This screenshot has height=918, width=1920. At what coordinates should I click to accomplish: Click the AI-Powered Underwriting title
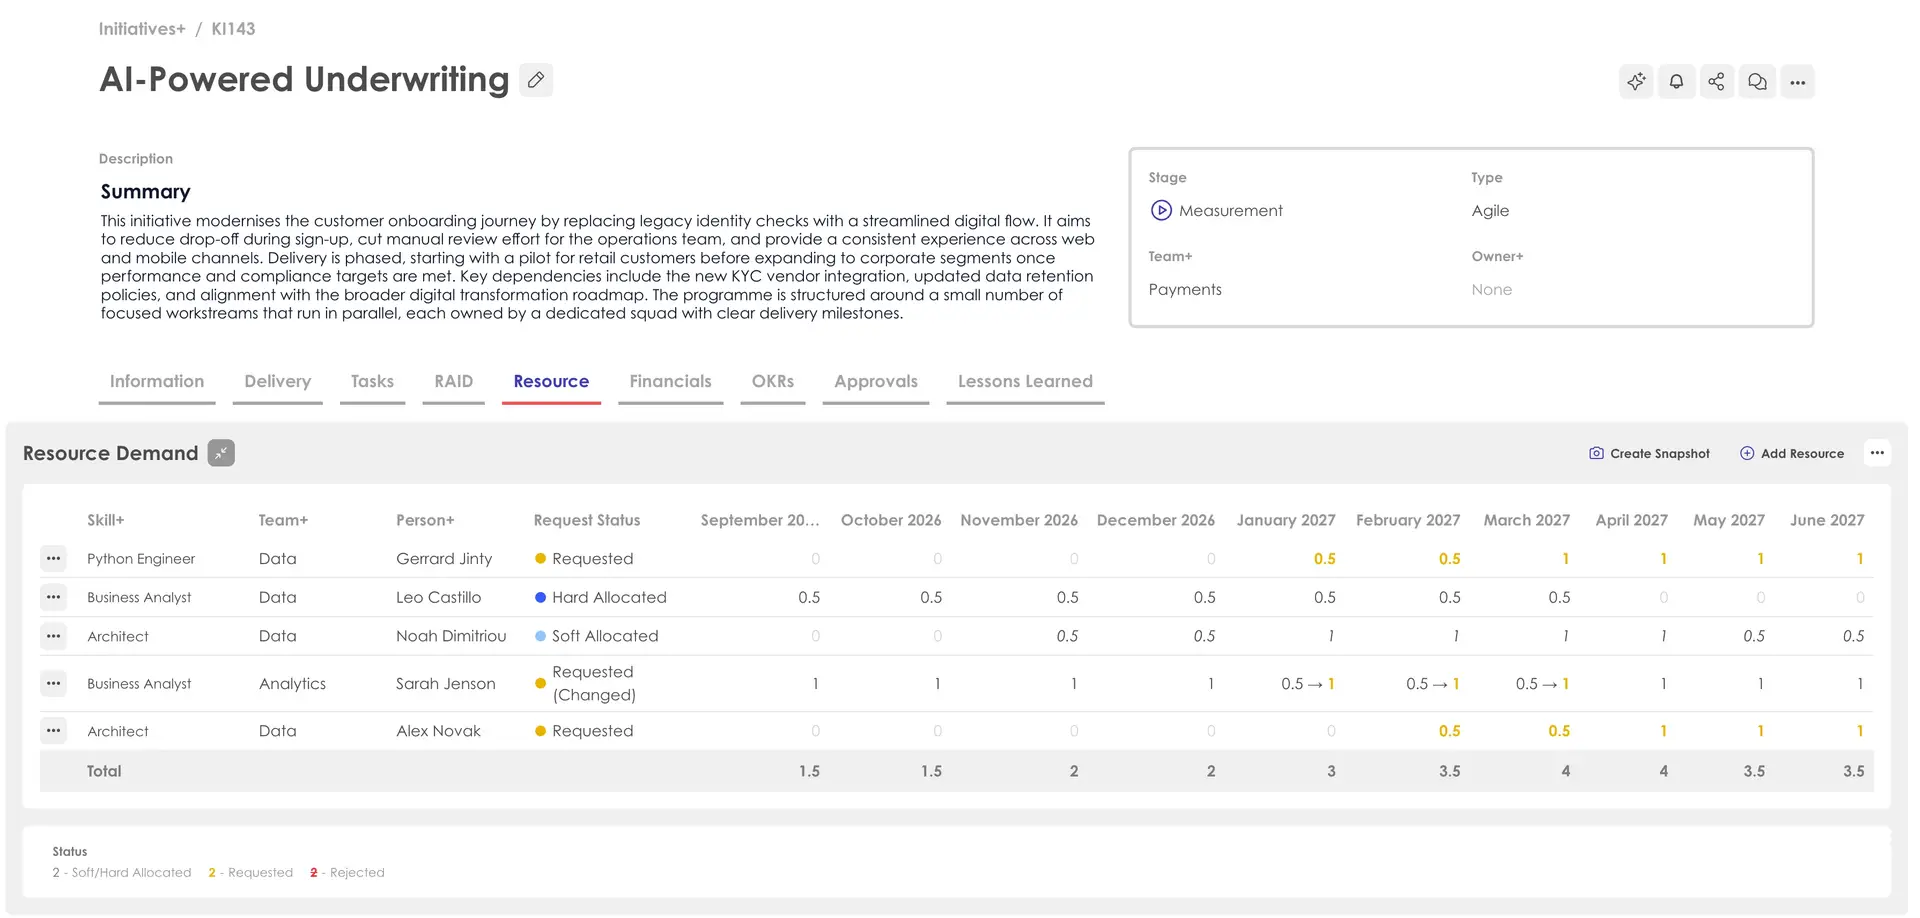click(304, 80)
